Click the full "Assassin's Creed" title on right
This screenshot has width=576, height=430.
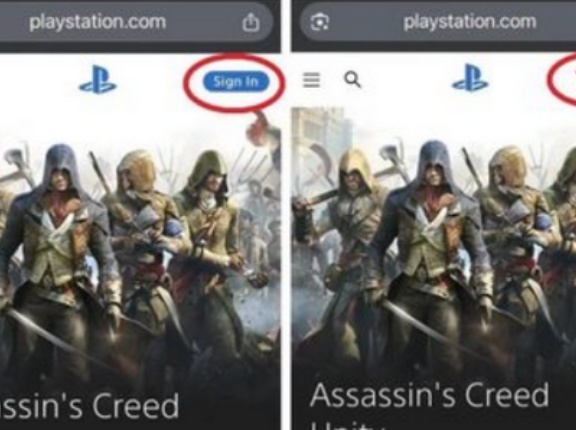[429, 395]
